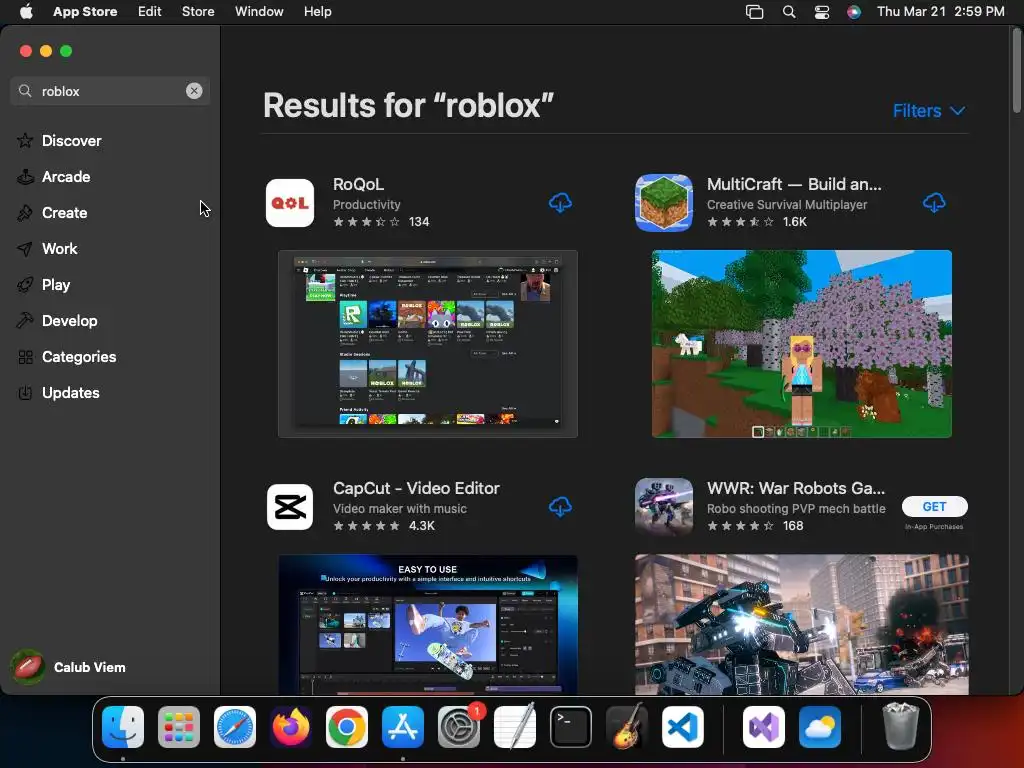Viewport: 1024px width, 768px height.
Task: Open the Apple menu
Action: [x=26, y=11]
